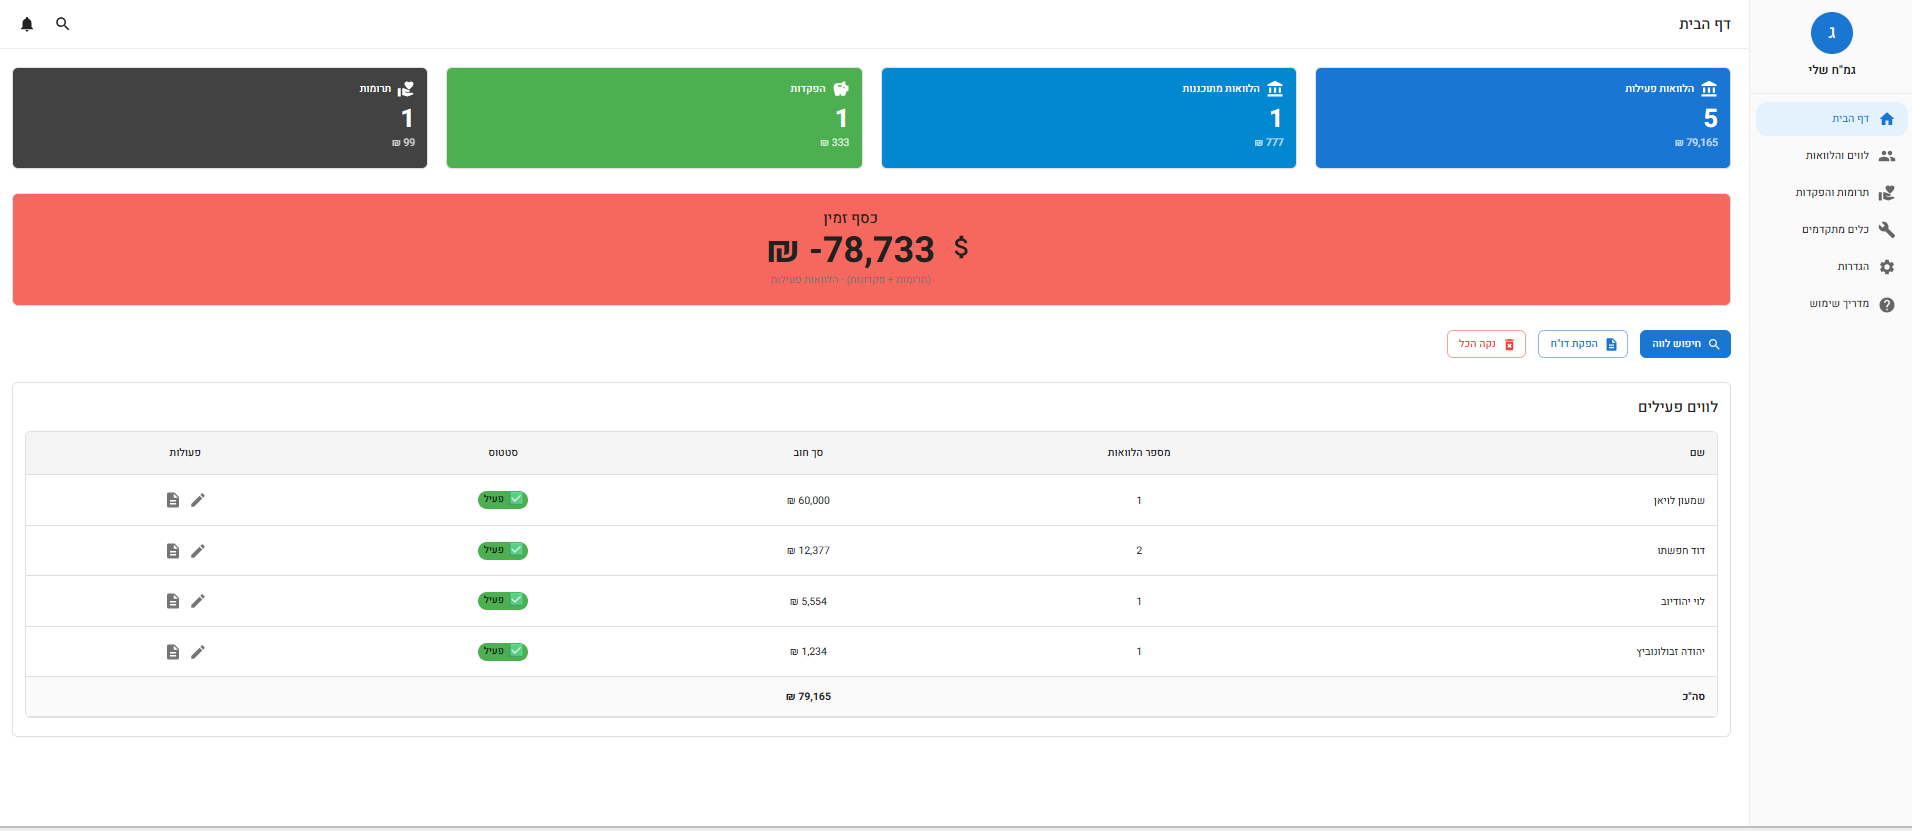
Task: Open the document icon in the ₪1,234 row
Action: (x=173, y=652)
